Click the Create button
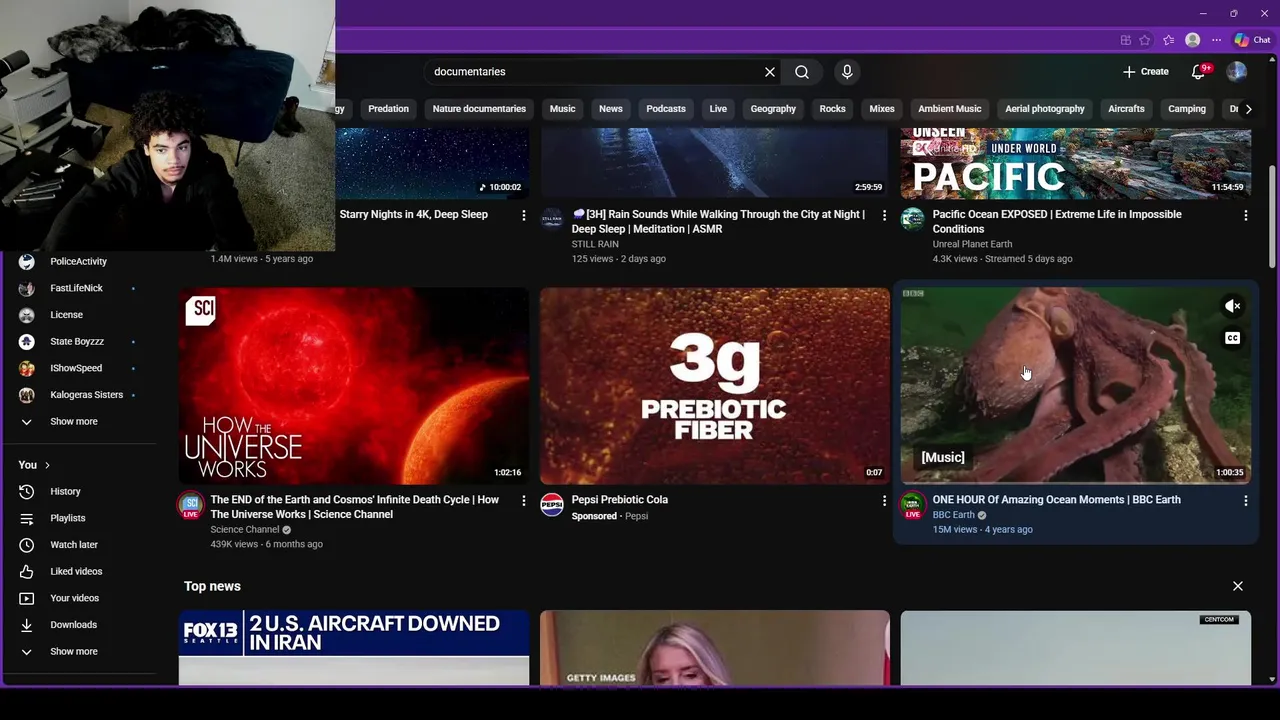The width and height of the screenshot is (1280, 720). coord(1145,72)
